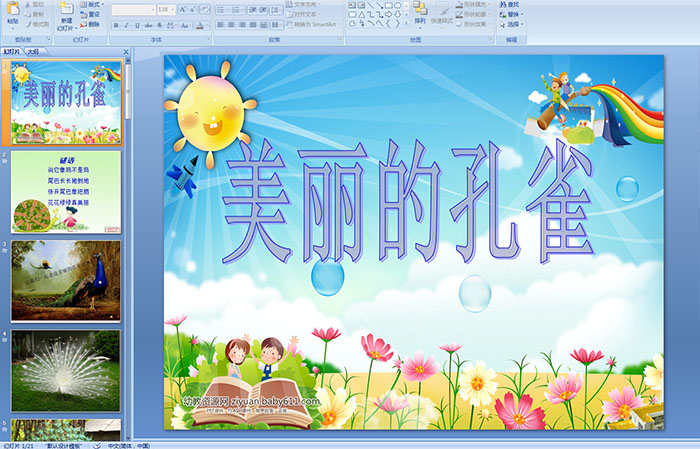Click the 美丽的孔雀 title on the slide

click(x=408, y=201)
